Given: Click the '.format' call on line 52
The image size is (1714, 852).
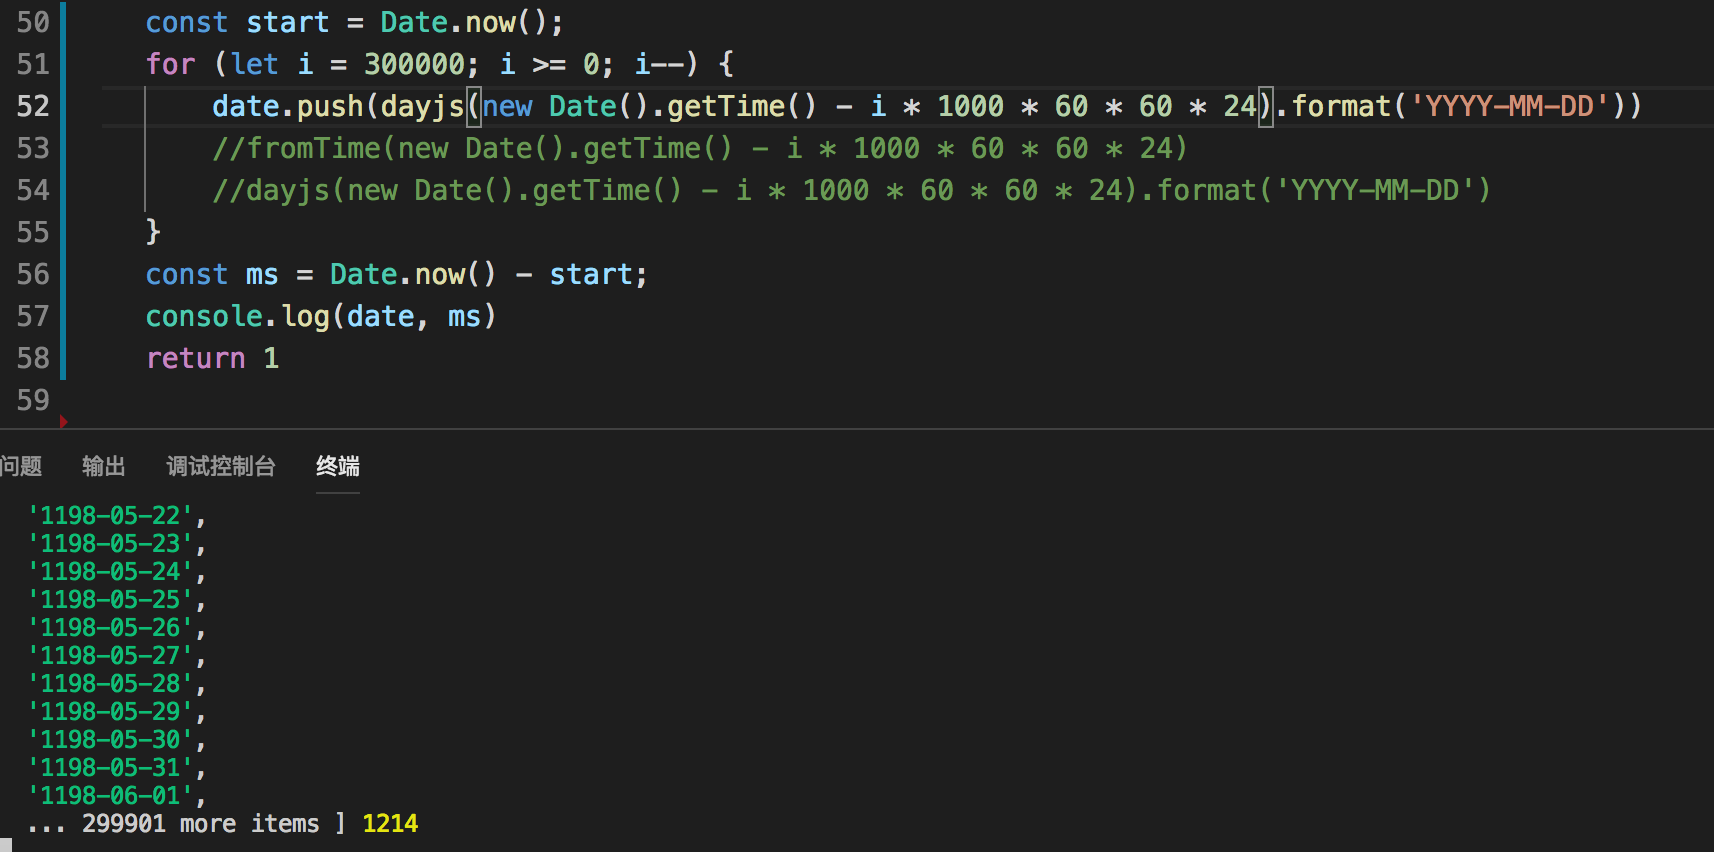Looking at the screenshot, I should [x=1333, y=106].
